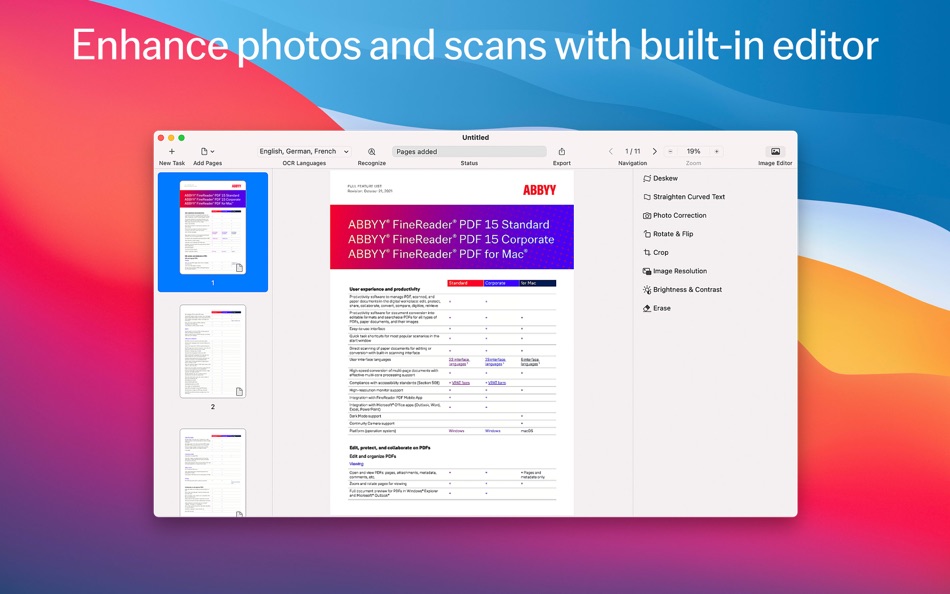The image size is (950, 594).
Task: Click the macOS platform cell
Action: pyautogui.click(x=527, y=431)
